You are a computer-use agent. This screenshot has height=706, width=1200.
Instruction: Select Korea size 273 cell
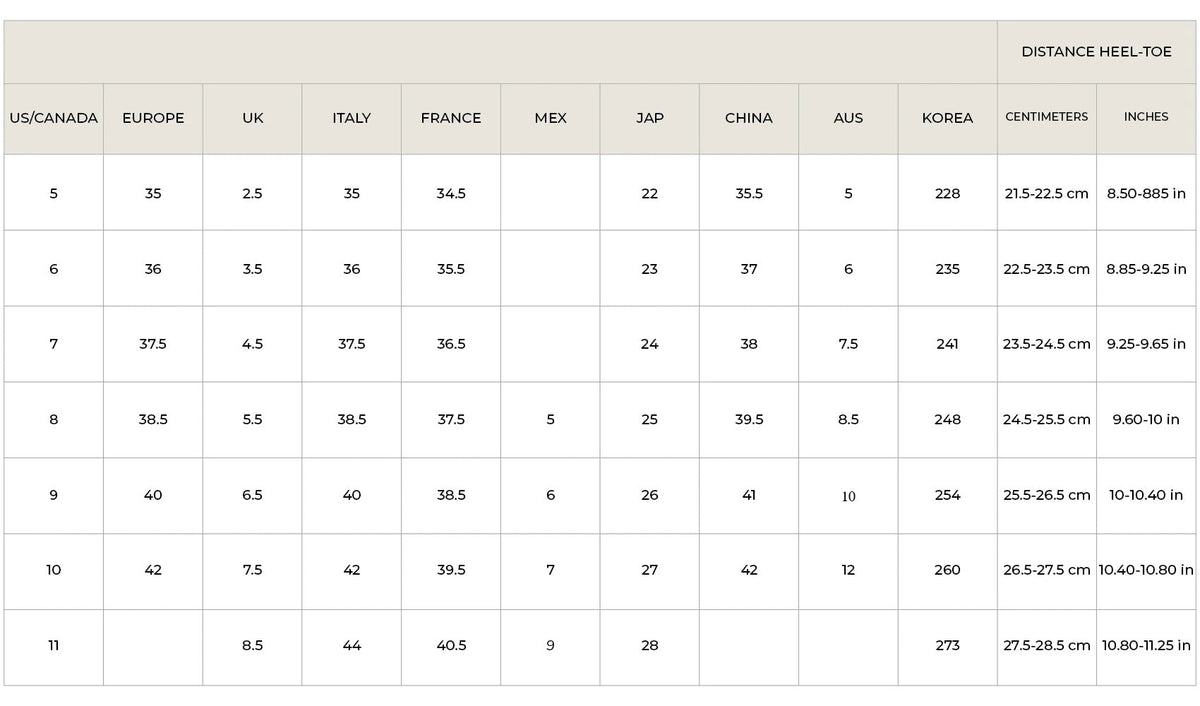coord(948,646)
